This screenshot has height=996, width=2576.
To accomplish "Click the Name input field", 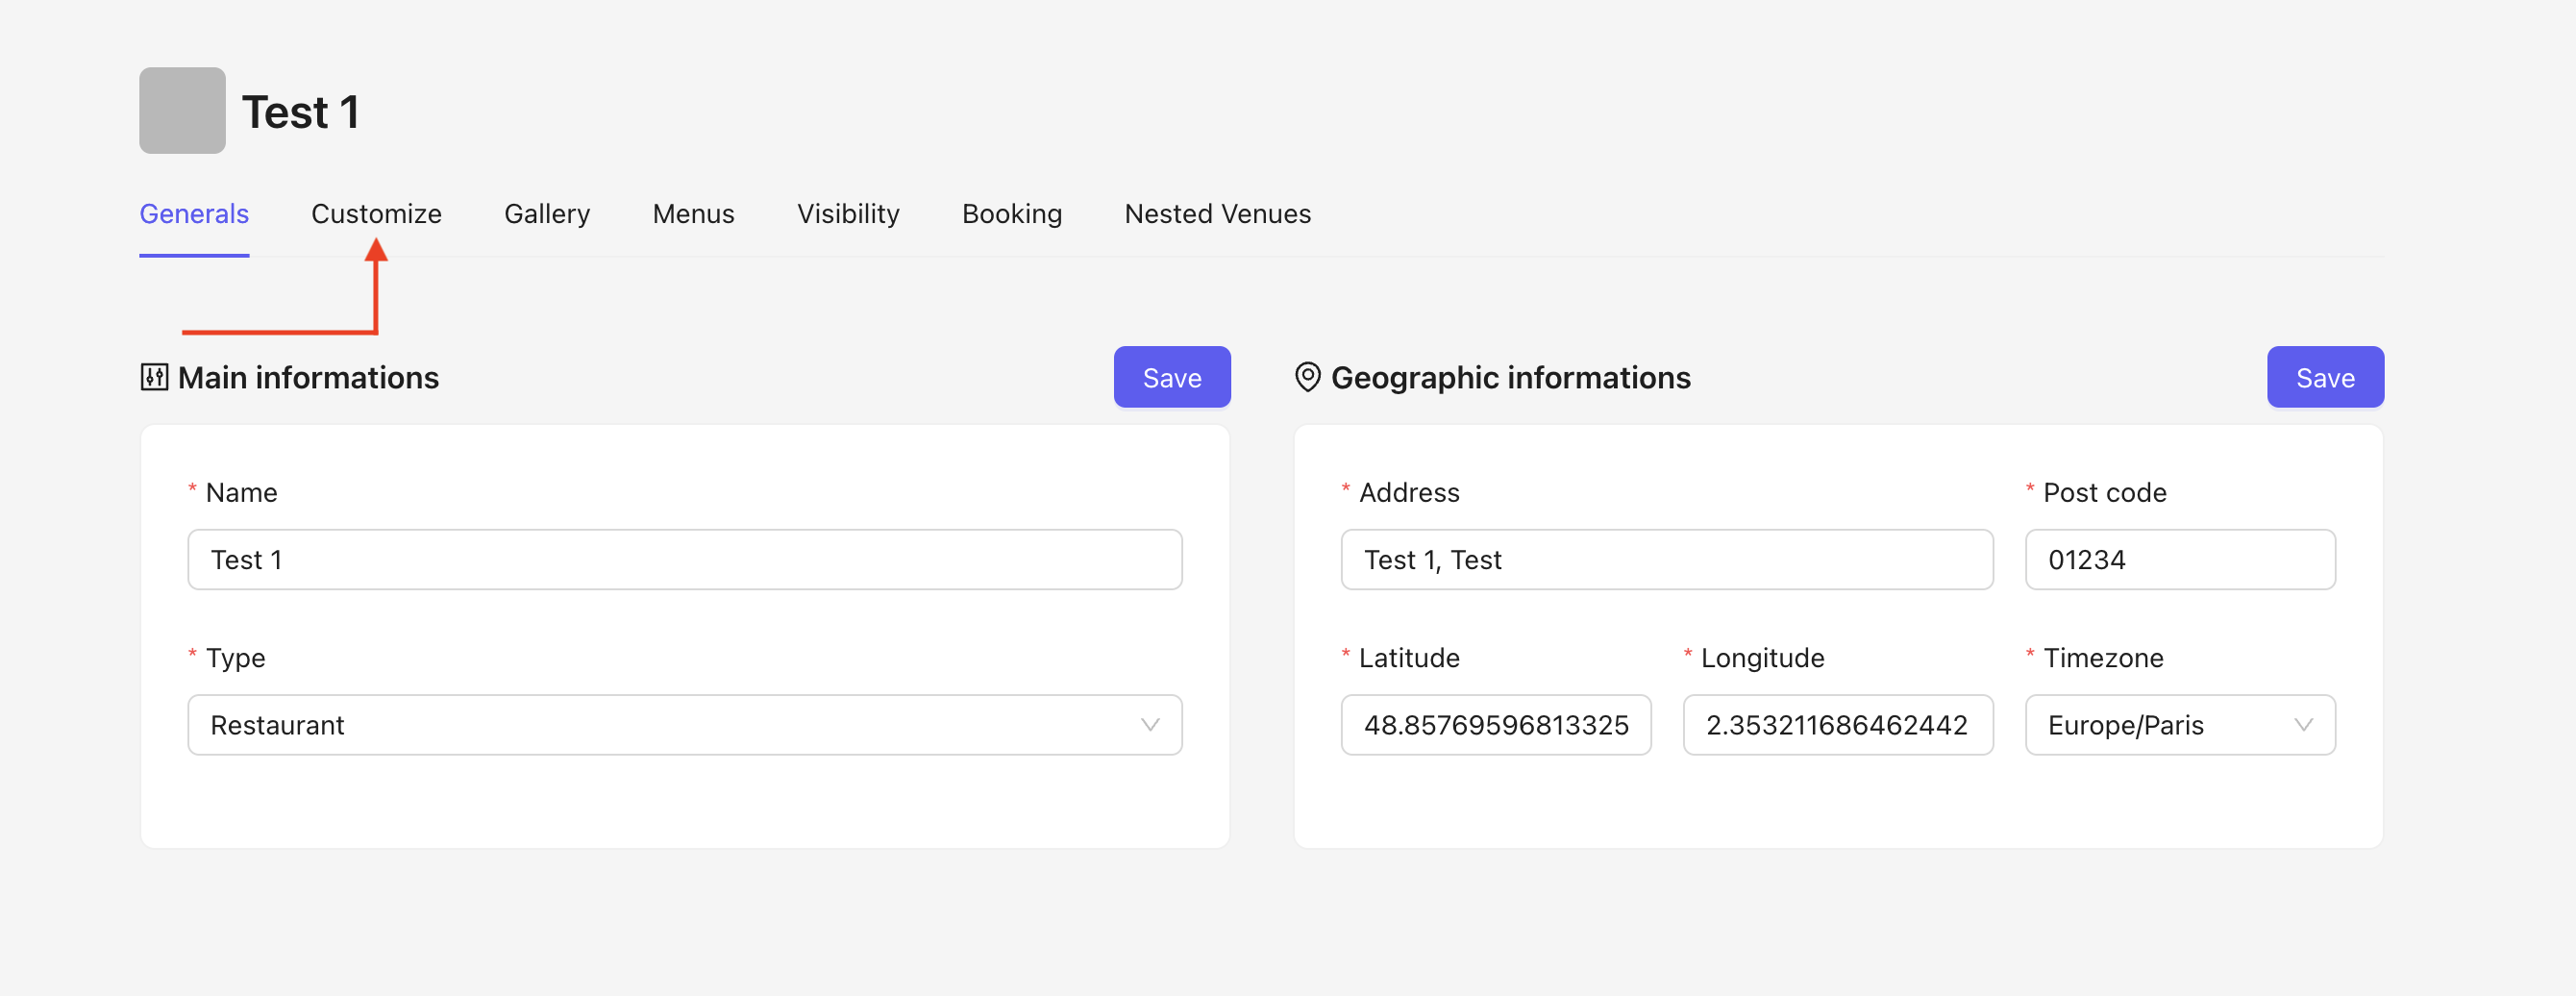I will point(684,560).
